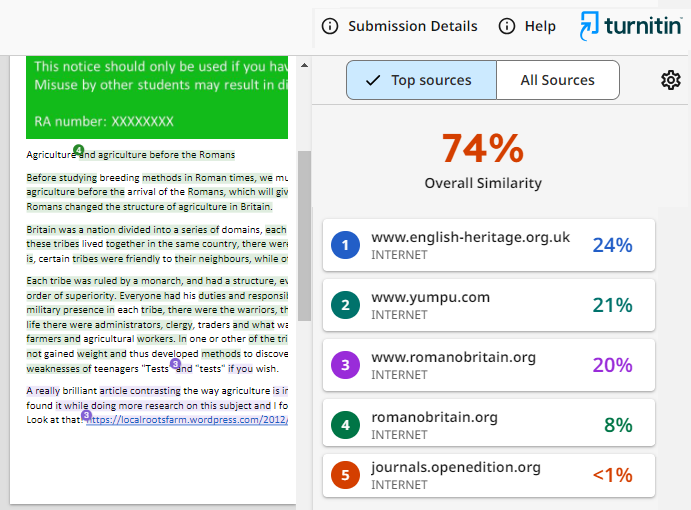Click the Turnitin logo
The image size is (691, 510).
coord(631,25)
